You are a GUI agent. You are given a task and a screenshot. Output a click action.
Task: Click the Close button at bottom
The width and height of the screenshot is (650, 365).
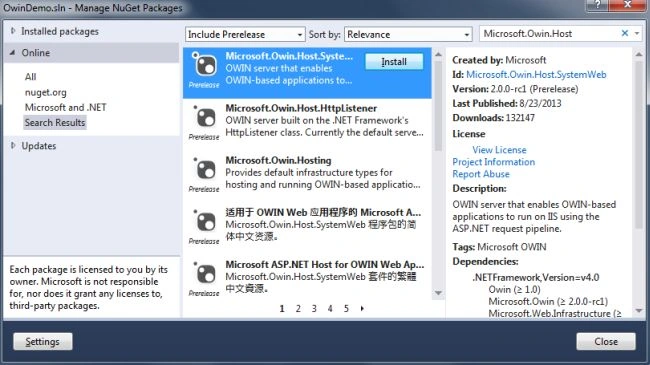coord(606,342)
